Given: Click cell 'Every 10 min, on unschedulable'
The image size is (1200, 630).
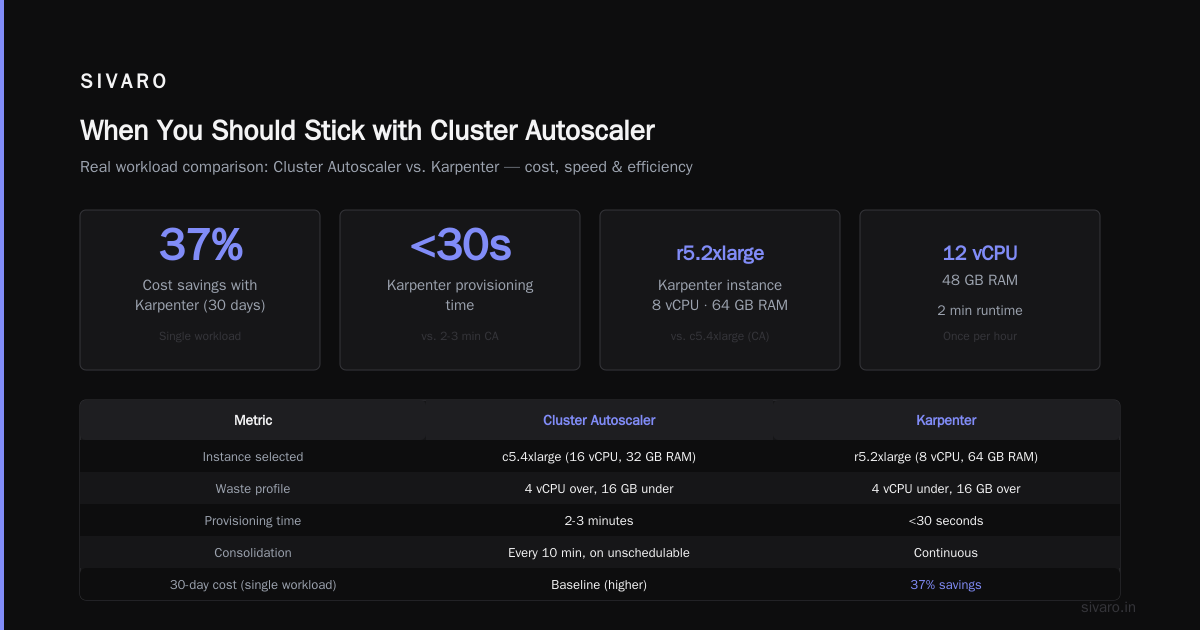Looking at the screenshot, I should tap(599, 552).
